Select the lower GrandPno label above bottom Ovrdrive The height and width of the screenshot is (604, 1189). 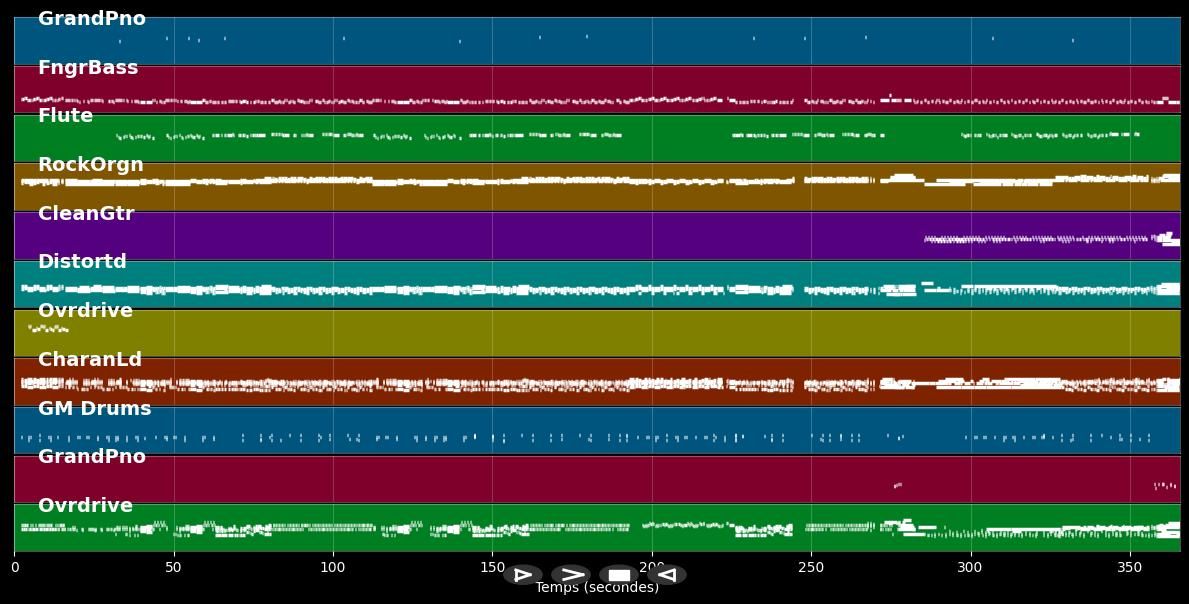91,457
